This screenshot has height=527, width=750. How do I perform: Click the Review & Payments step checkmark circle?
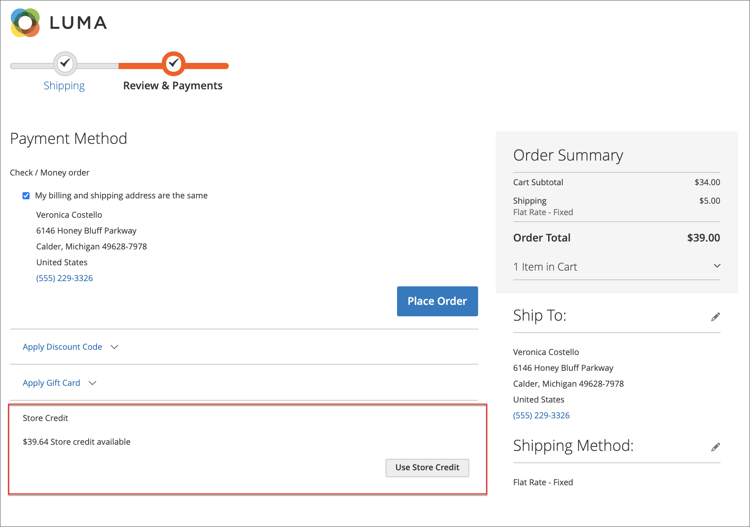point(173,63)
